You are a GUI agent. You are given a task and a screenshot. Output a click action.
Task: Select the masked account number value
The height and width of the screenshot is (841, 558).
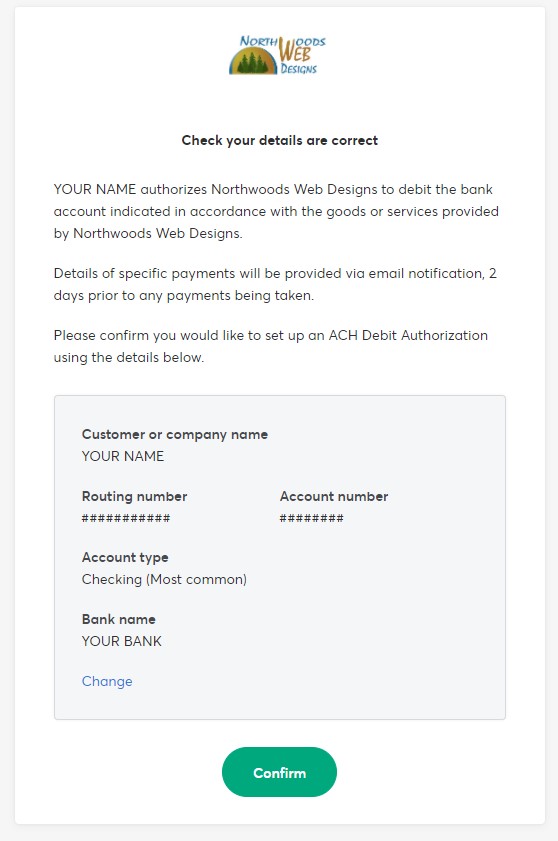312,518
